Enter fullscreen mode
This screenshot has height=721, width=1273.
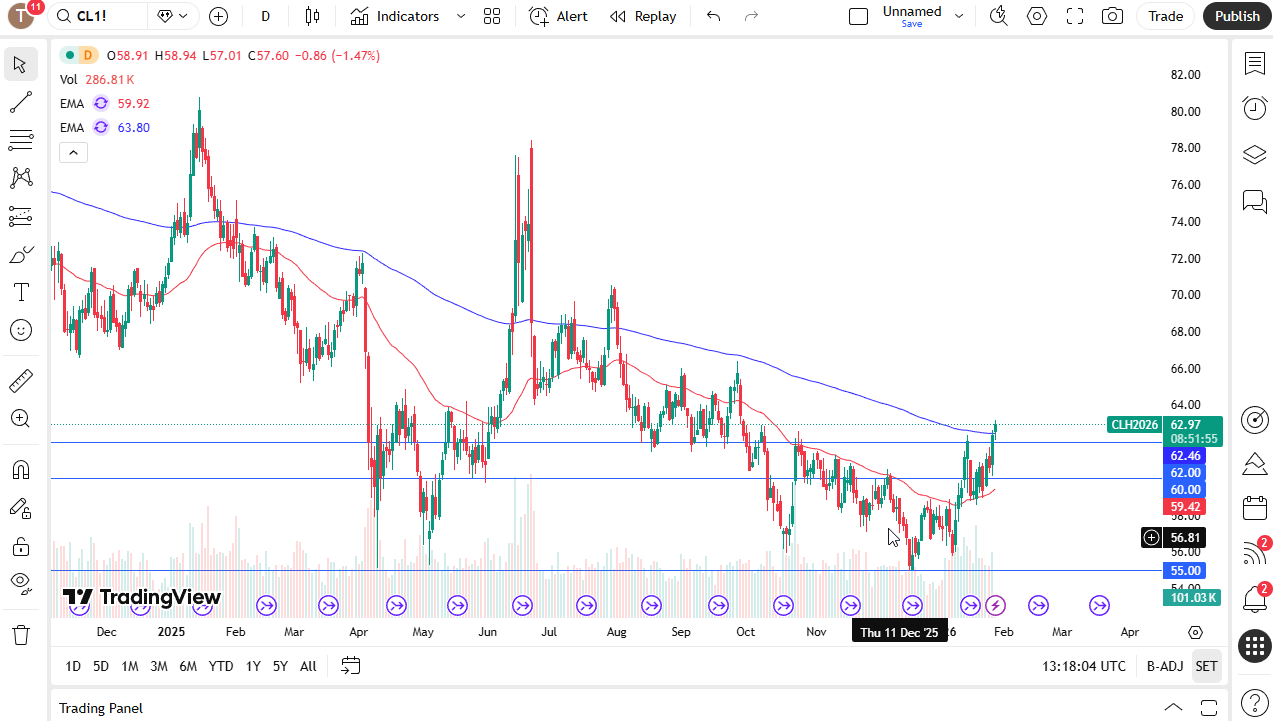point(1075,16)
